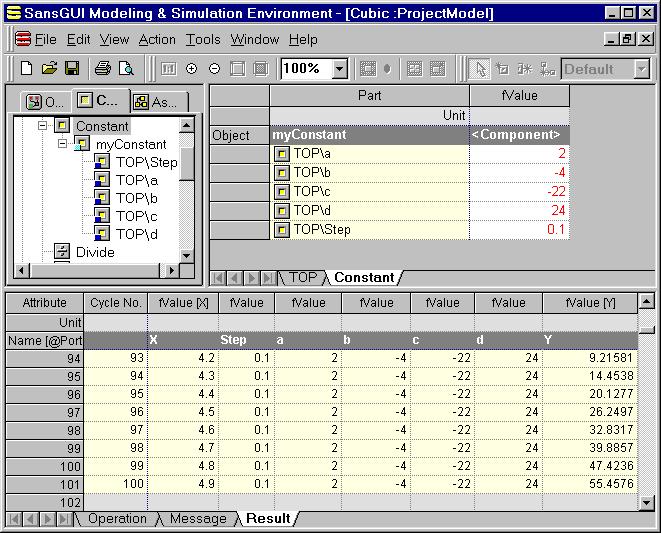
Task: Click tree panel scroll left arrow
Action: click(22, 270)
